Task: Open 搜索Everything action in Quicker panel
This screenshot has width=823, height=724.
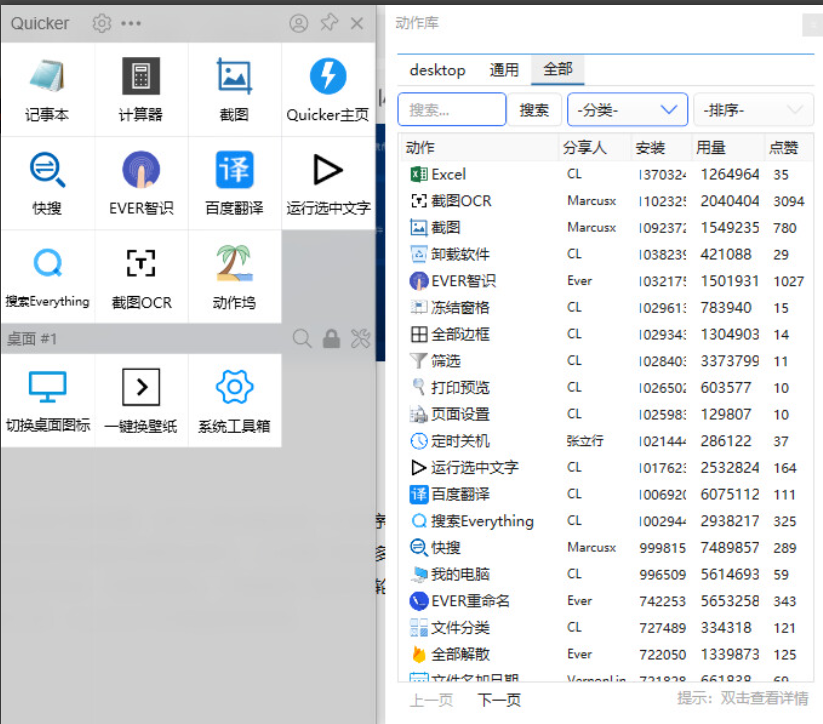Action: click(x=47, y=277)
